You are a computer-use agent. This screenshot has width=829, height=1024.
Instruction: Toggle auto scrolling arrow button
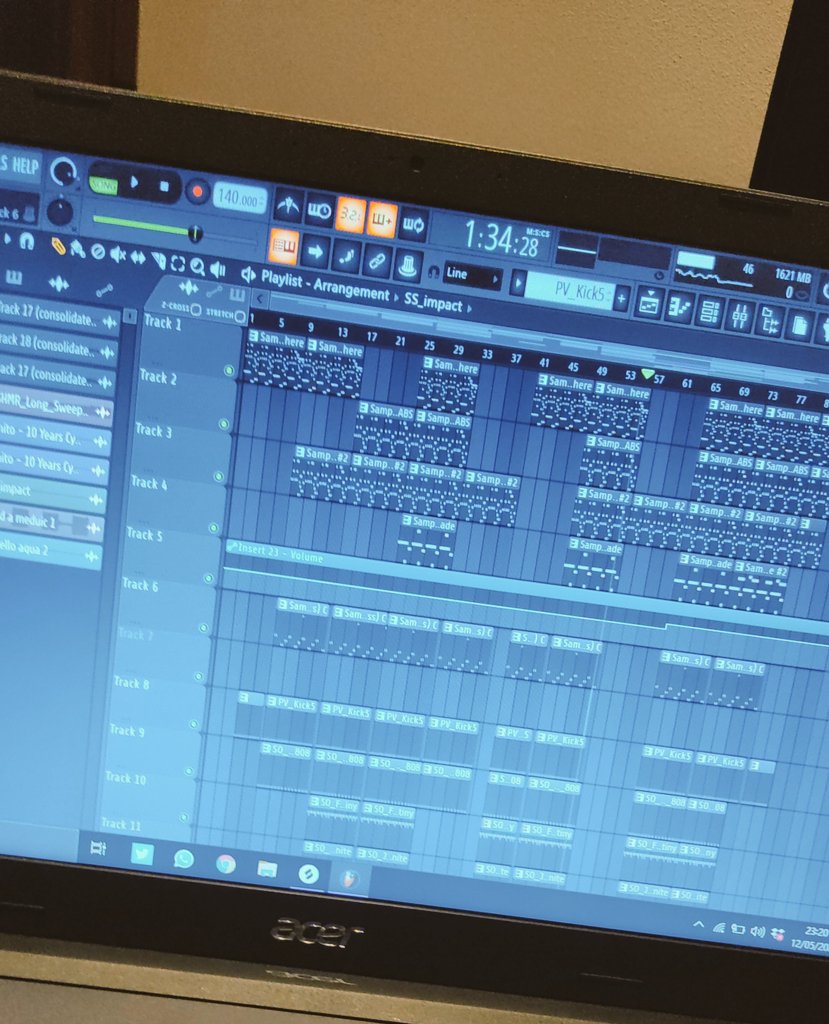pos(315,251)
